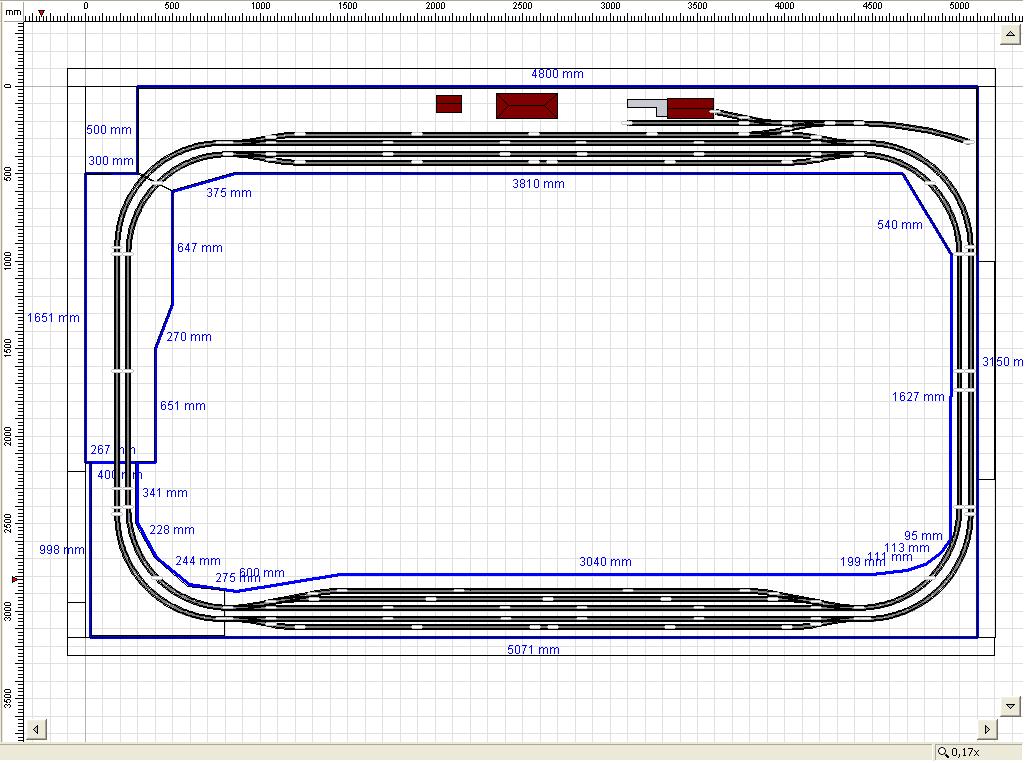Click the scroll left arrow button

coord(36,730)
